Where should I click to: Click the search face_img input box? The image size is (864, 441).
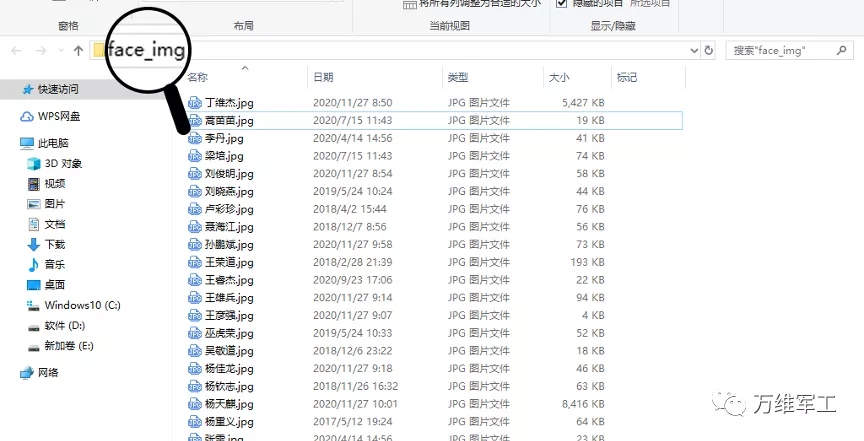pos(790,50)
